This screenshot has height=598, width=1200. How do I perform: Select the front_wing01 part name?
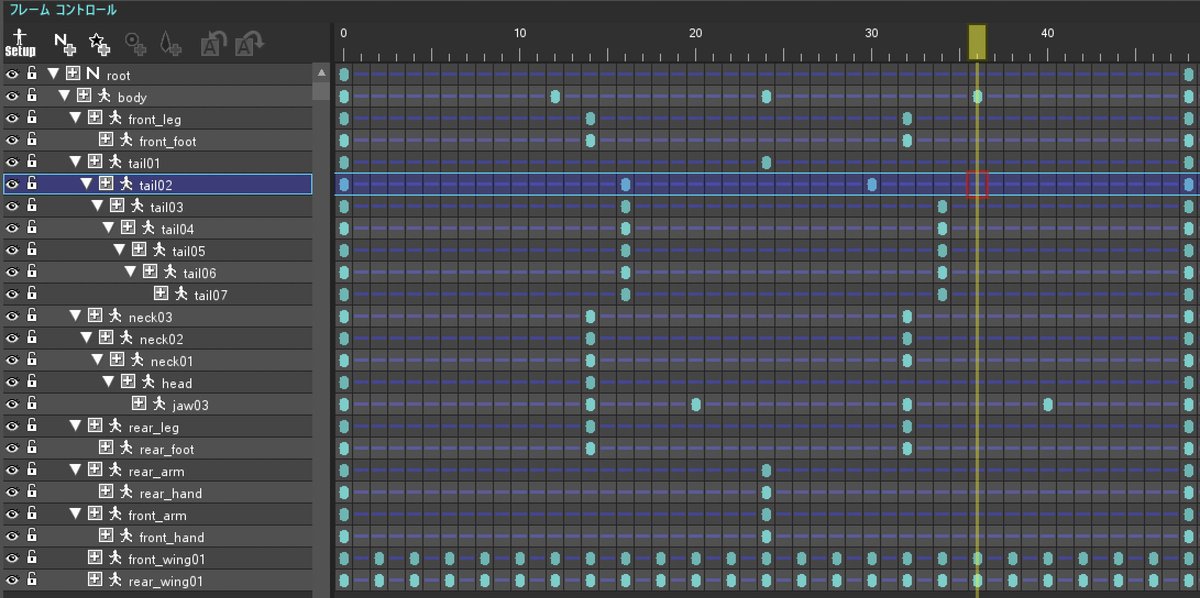[x=167, y=559]
